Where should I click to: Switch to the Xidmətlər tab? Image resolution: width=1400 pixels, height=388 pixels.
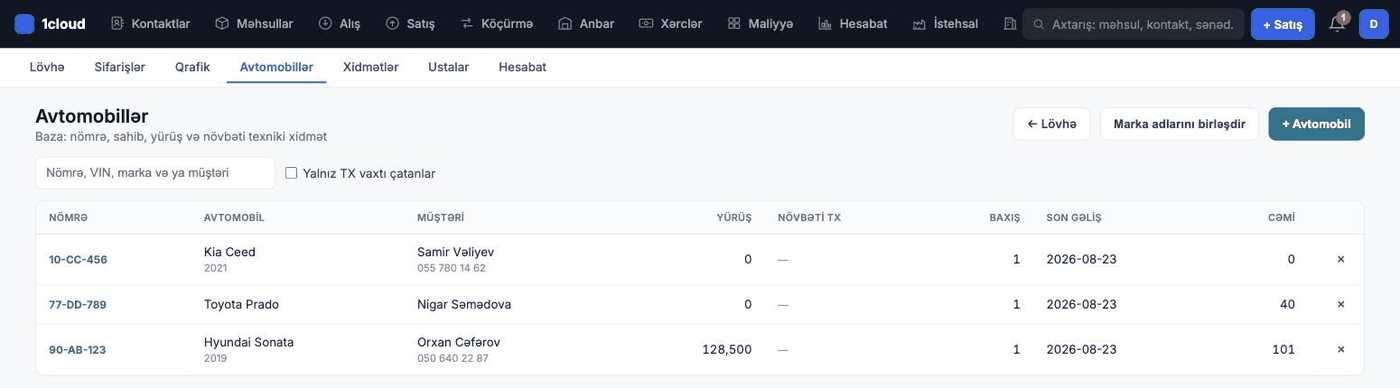(x=370, y=67)
